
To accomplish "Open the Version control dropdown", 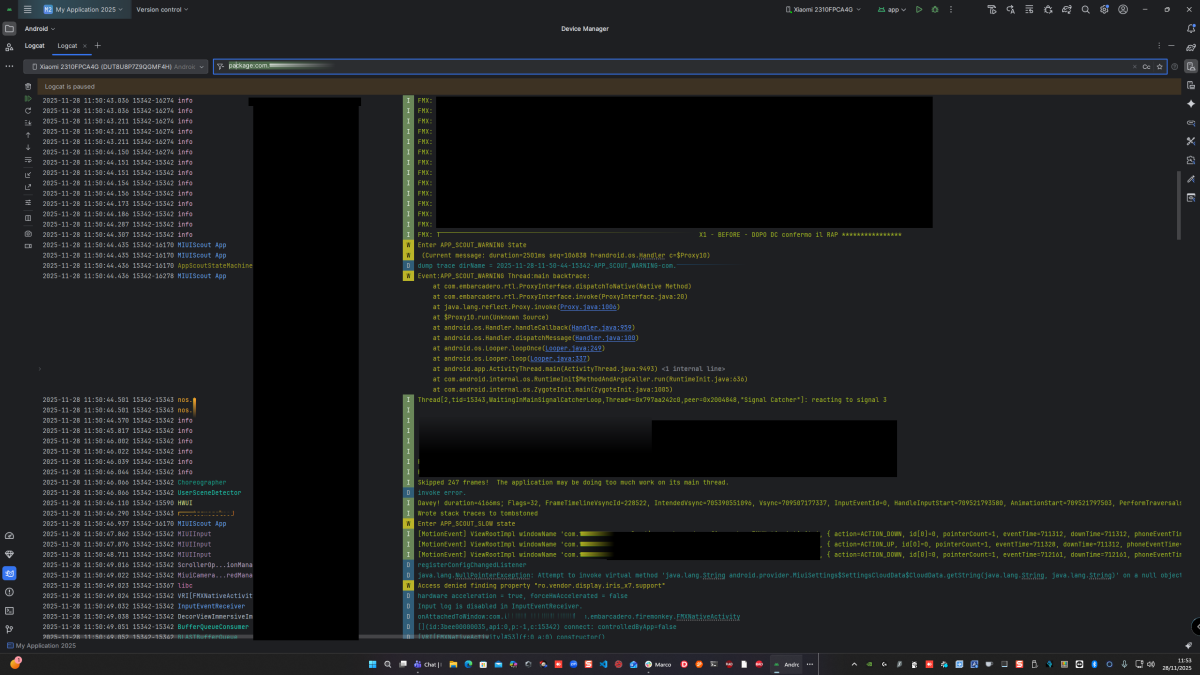I will click(x=162, y=9).
